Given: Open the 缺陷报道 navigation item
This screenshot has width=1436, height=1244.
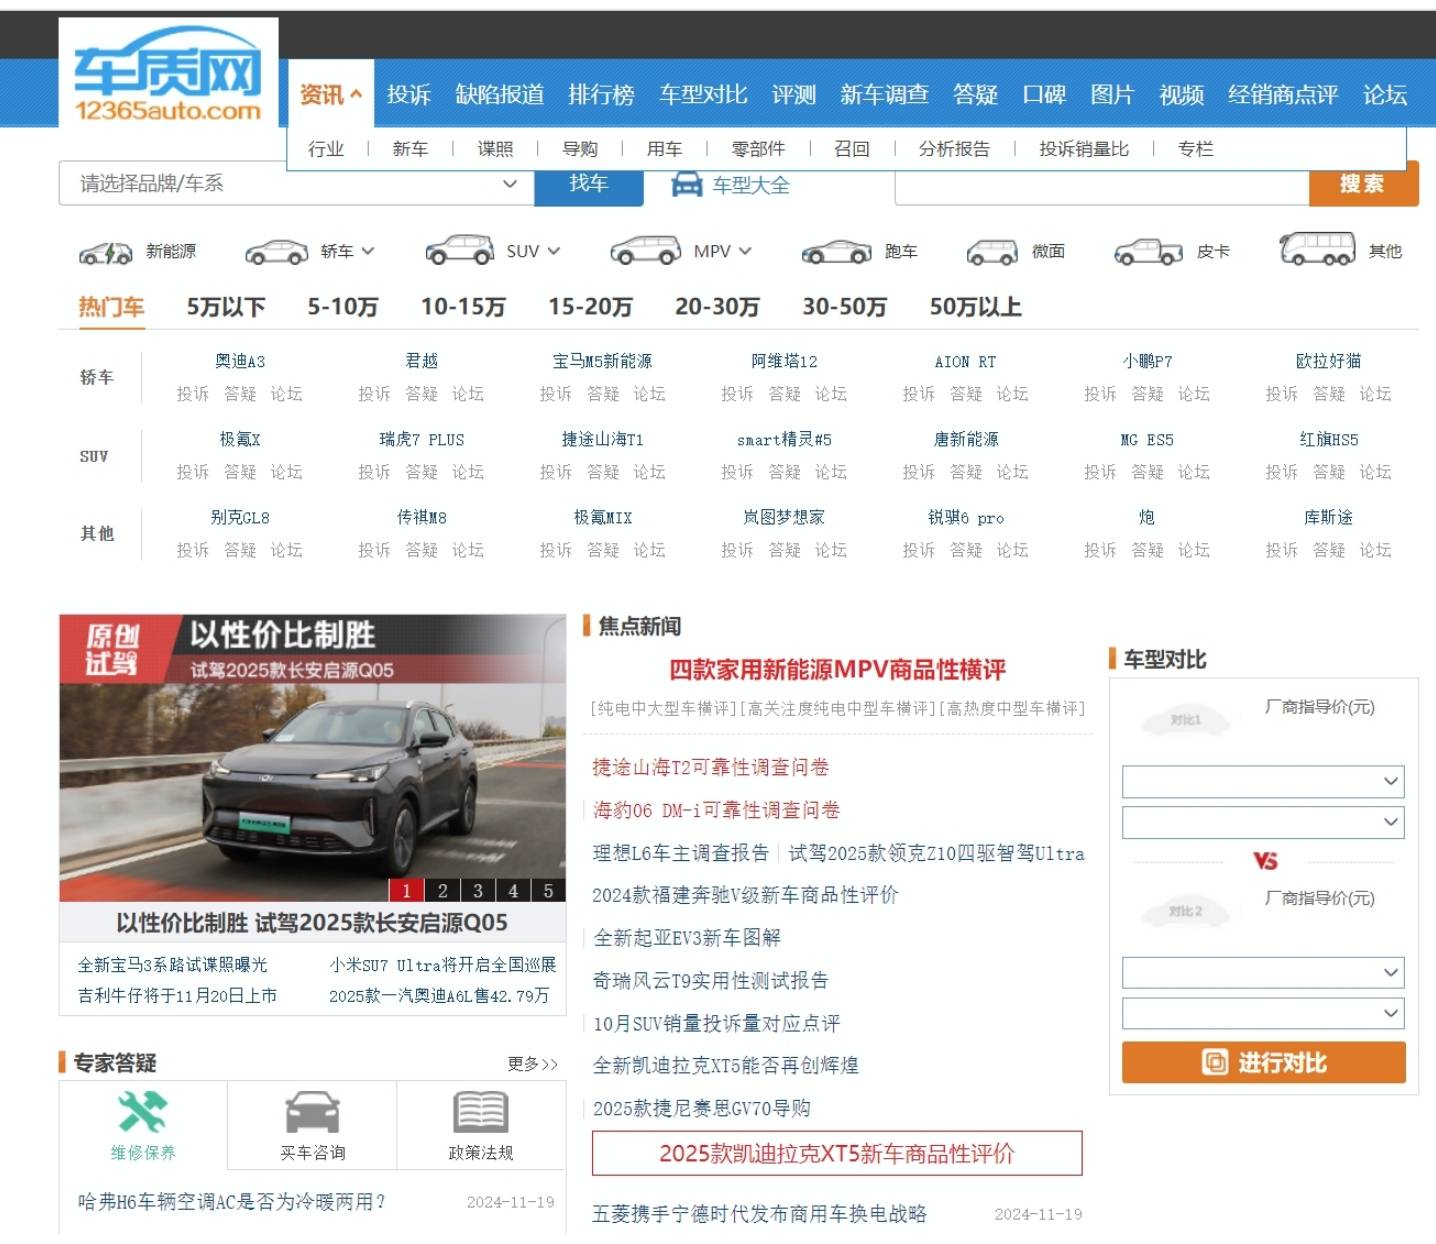Looking at the screenshot, I should tap(500, 95).
